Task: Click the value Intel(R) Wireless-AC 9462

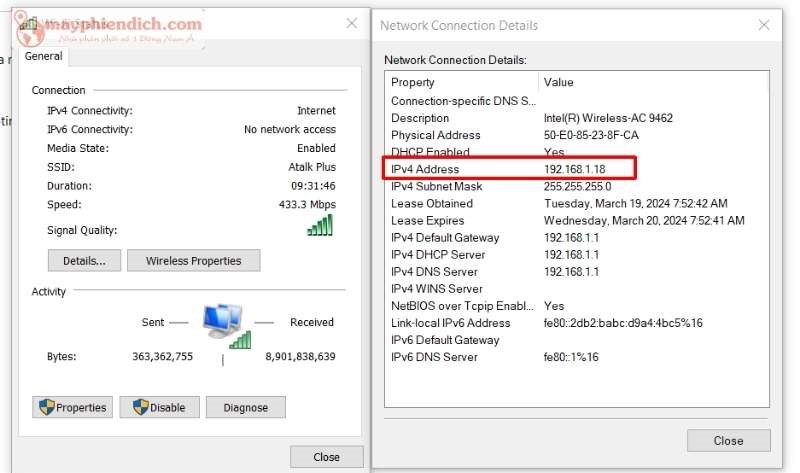Action: click(x=608, y=118)
